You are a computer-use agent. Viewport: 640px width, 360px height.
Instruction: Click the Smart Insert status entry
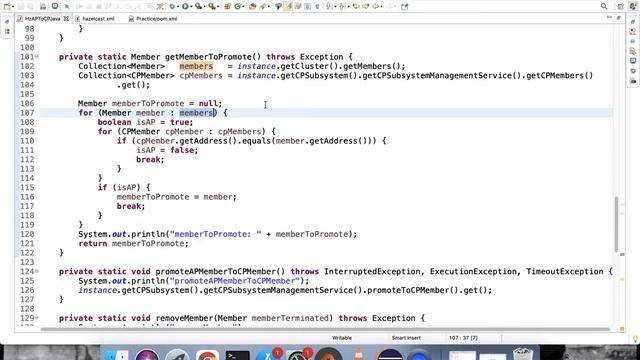[x=406, y=338]
